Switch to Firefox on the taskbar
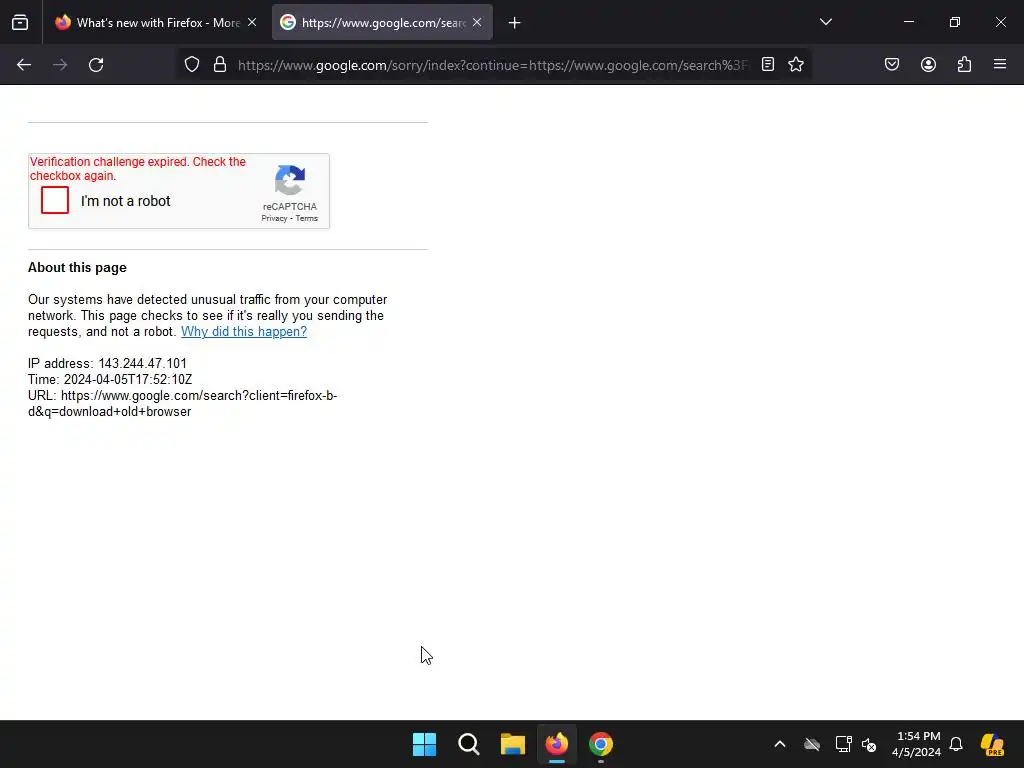This screenshot has width=1024, height=768. click(557, 744)
